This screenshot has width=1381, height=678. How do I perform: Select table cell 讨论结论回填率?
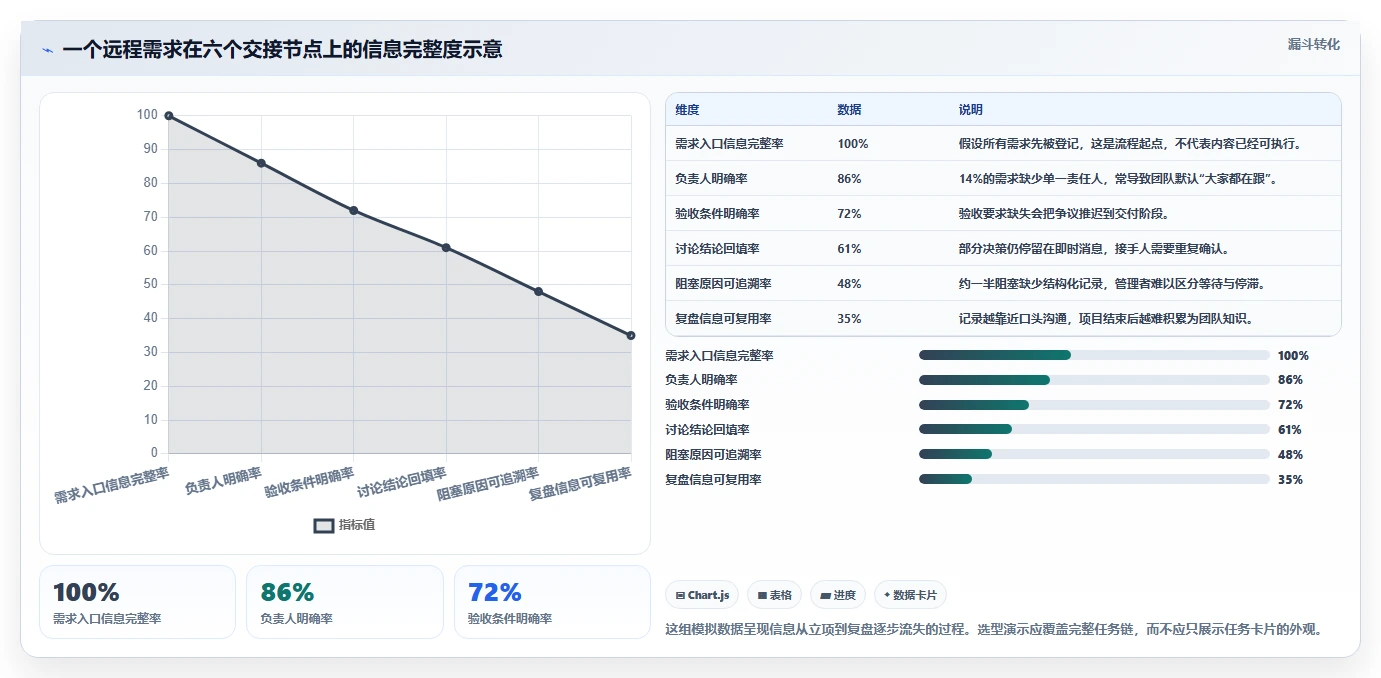coord(717,249)
